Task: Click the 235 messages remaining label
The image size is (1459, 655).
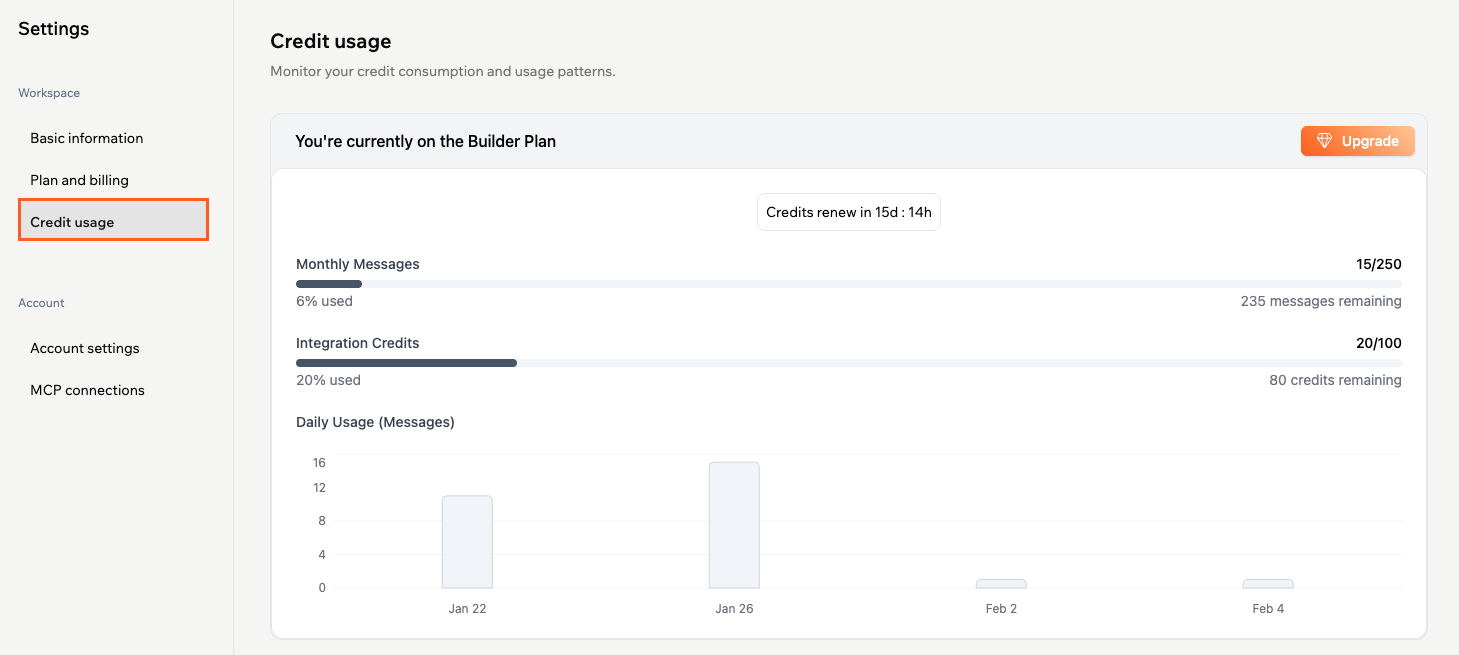Action: 1321,300
